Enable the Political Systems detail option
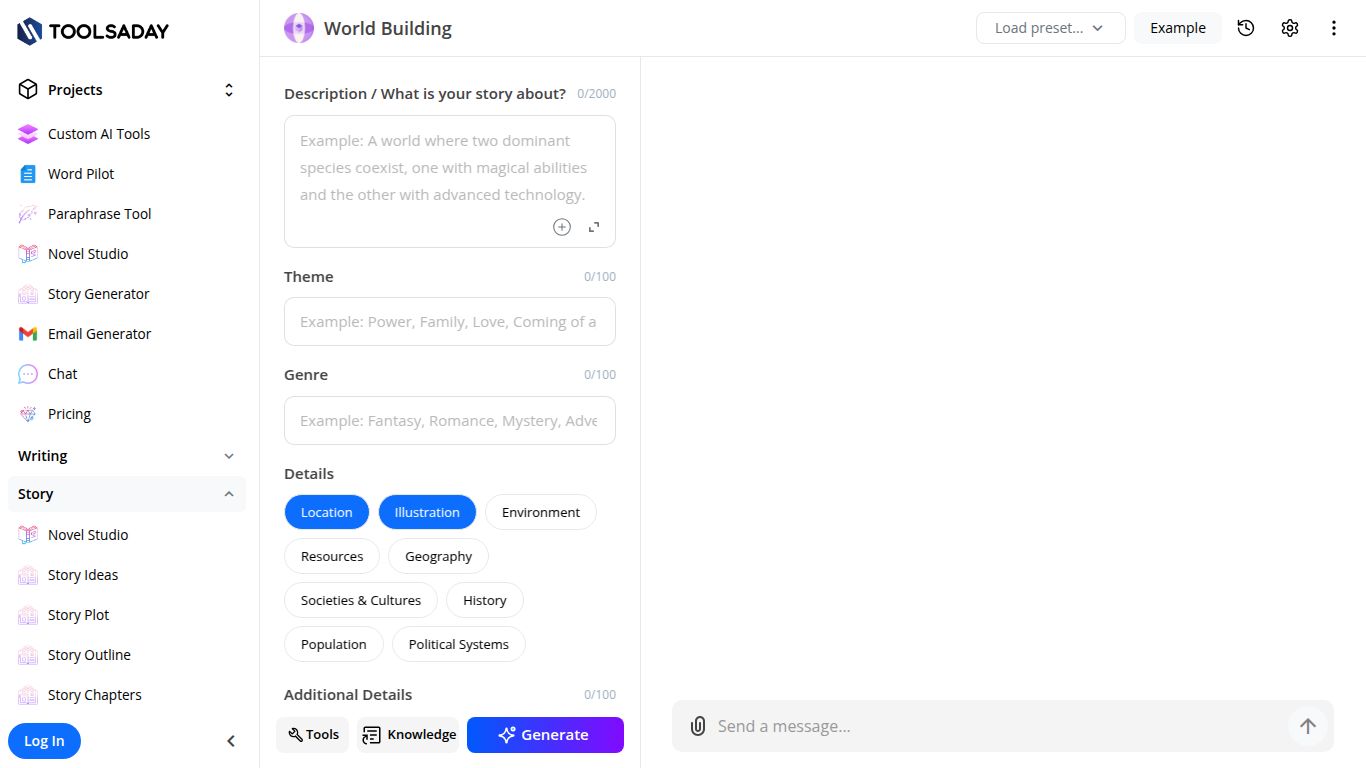 coord(458,644)
